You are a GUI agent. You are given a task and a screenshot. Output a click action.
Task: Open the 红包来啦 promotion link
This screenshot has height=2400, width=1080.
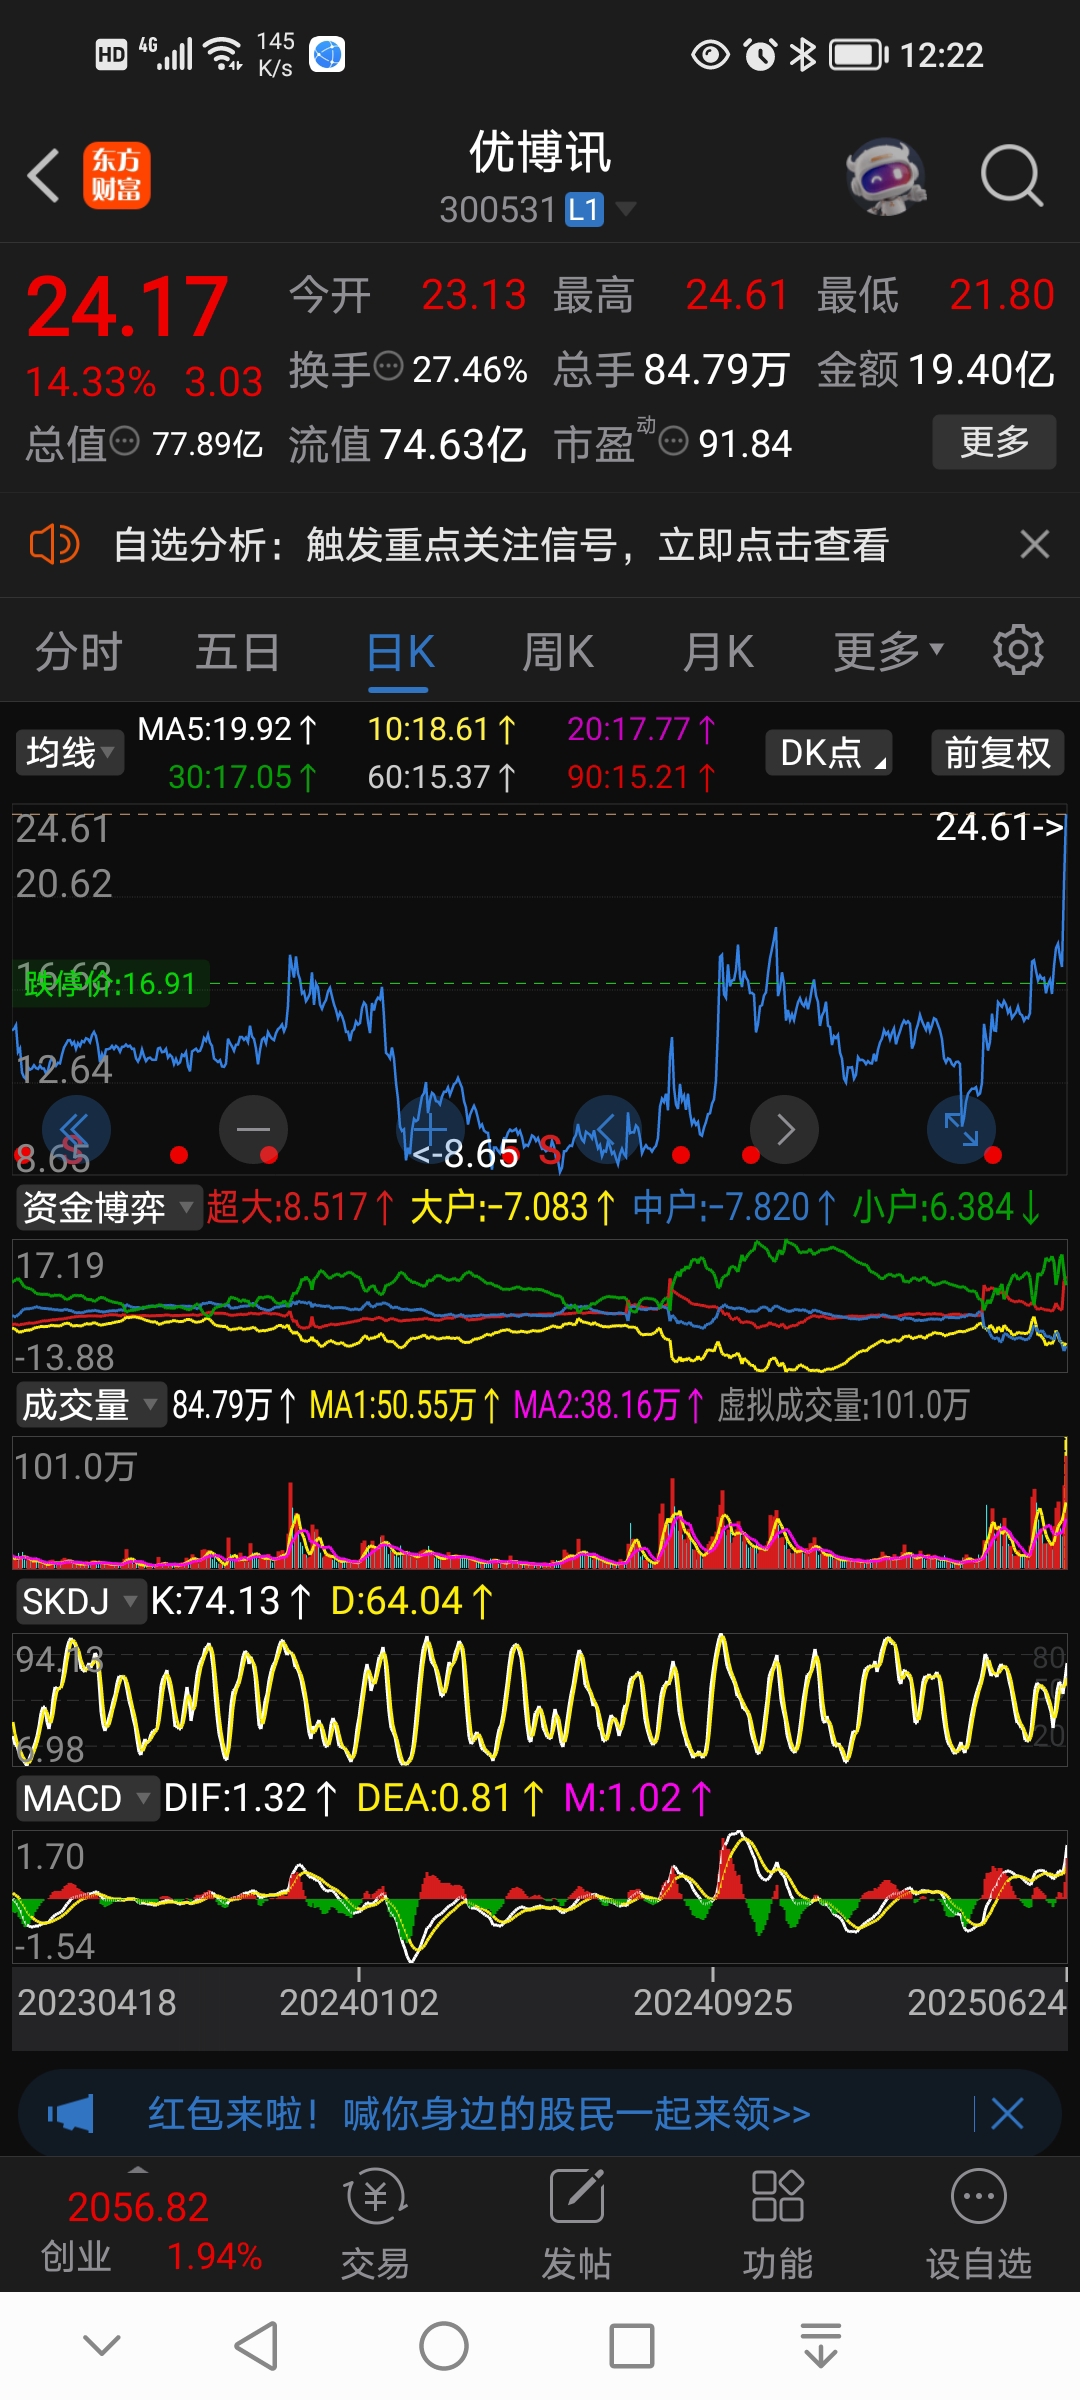pyautogui.click(x=479, y=2114)
